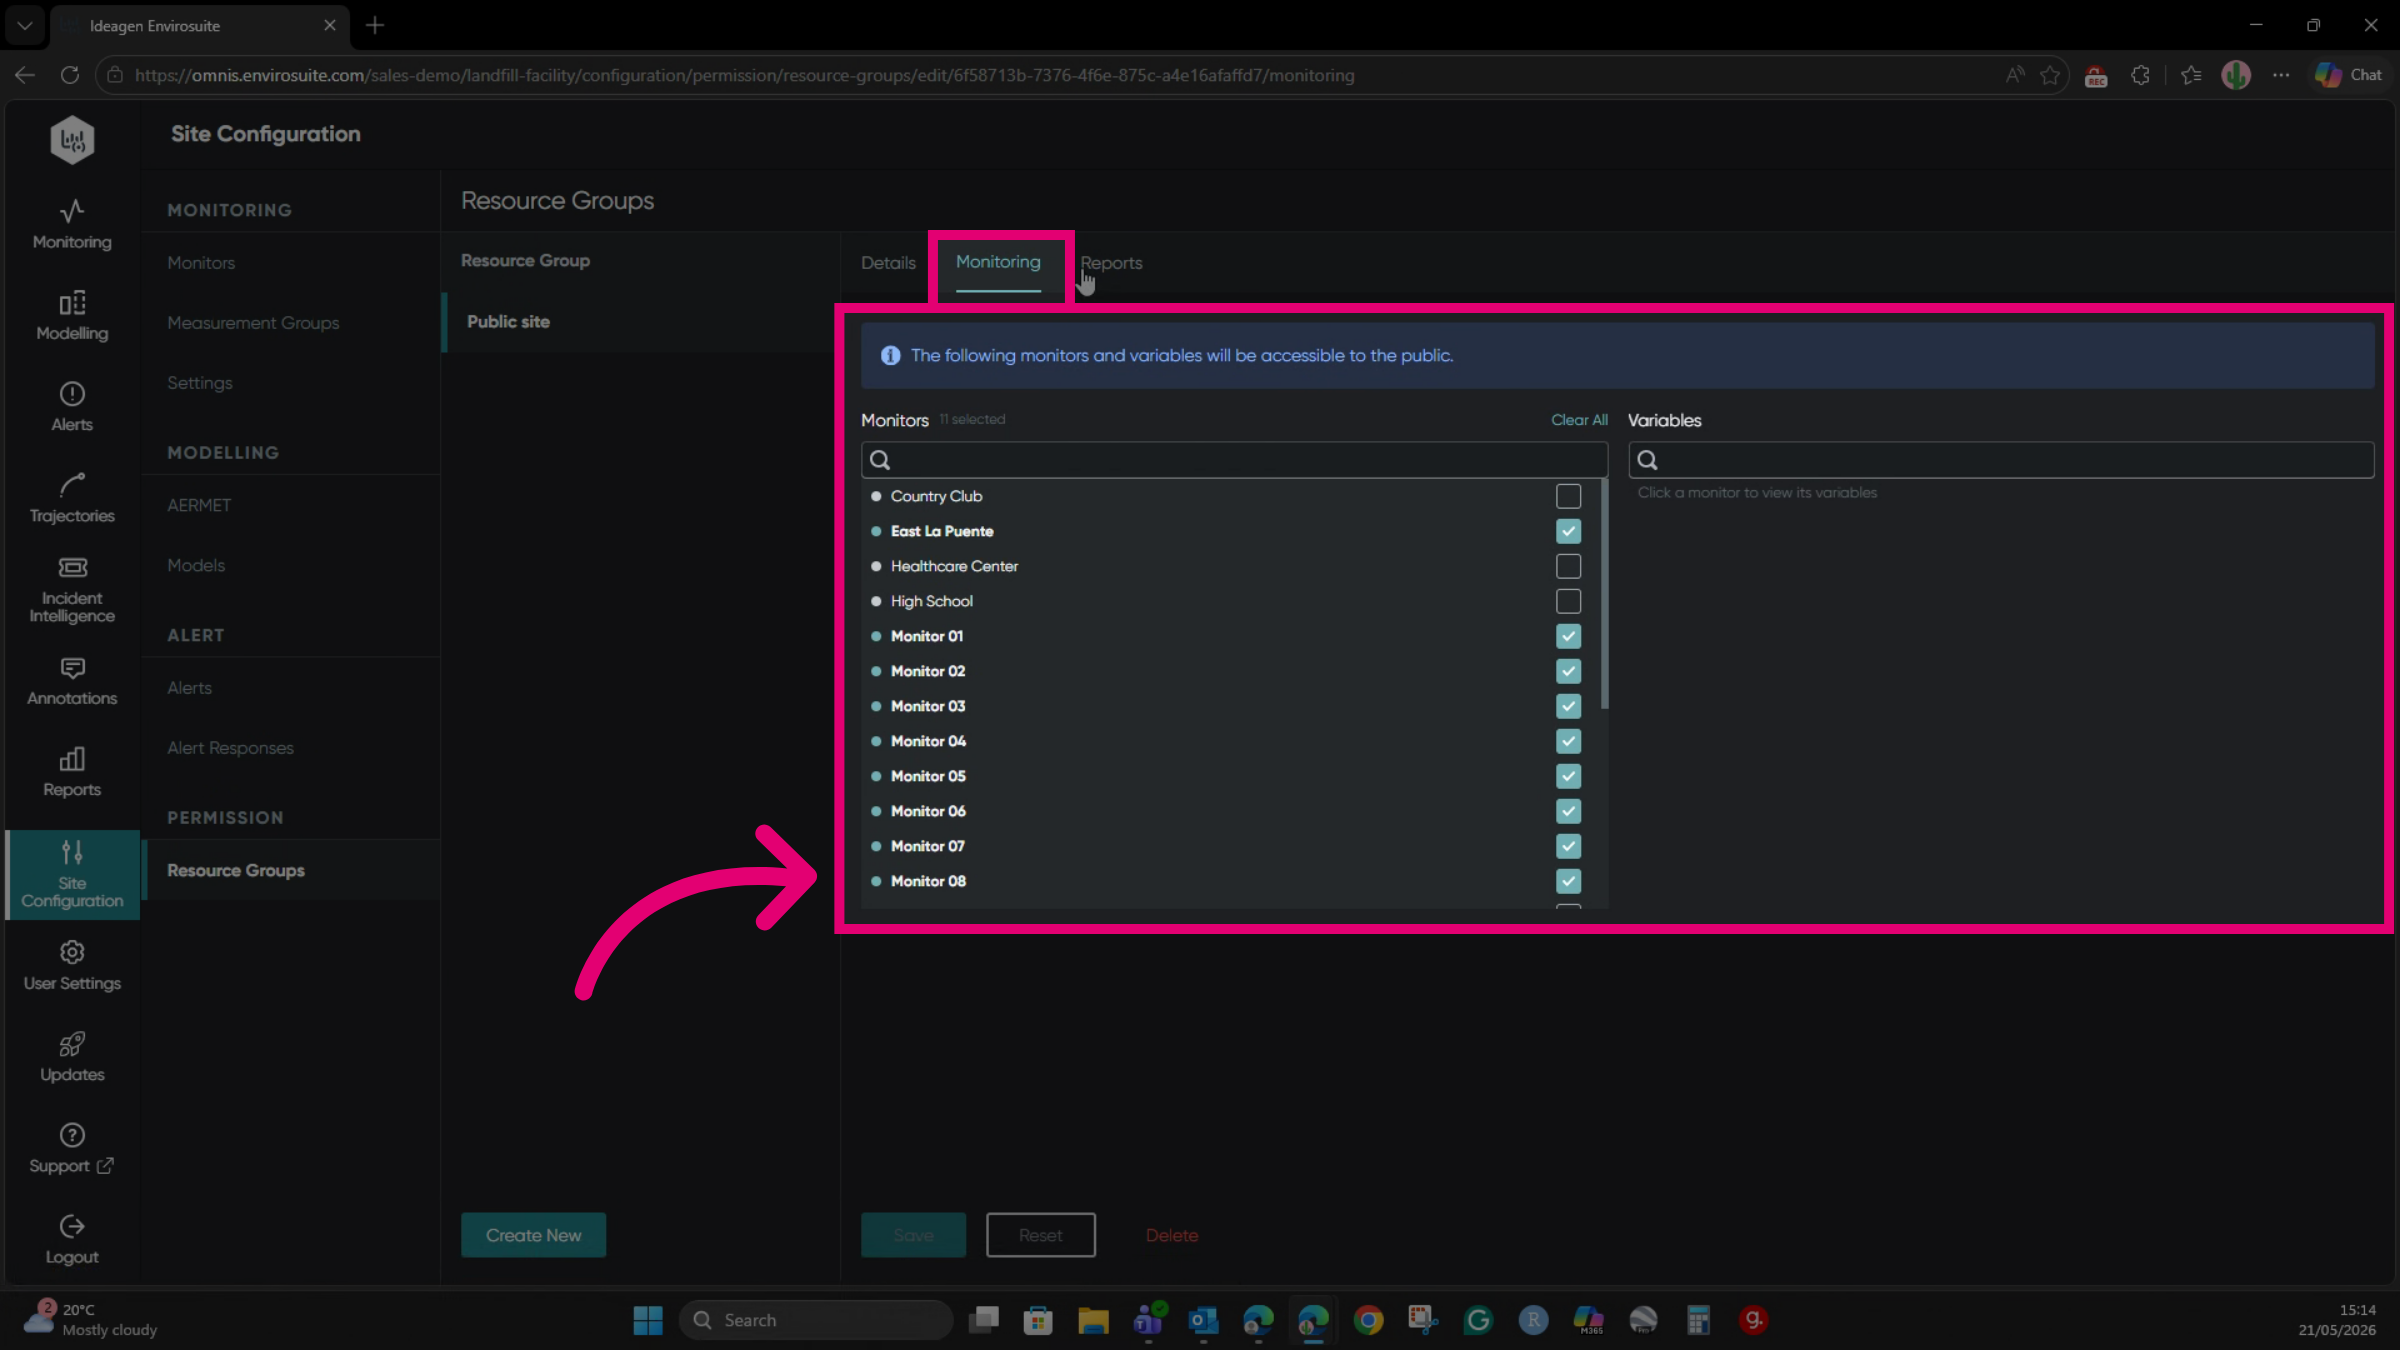Click the monitors list scrollbar
Viewport: 2400px width, 1350px height.
click(x=1604, y=595)
